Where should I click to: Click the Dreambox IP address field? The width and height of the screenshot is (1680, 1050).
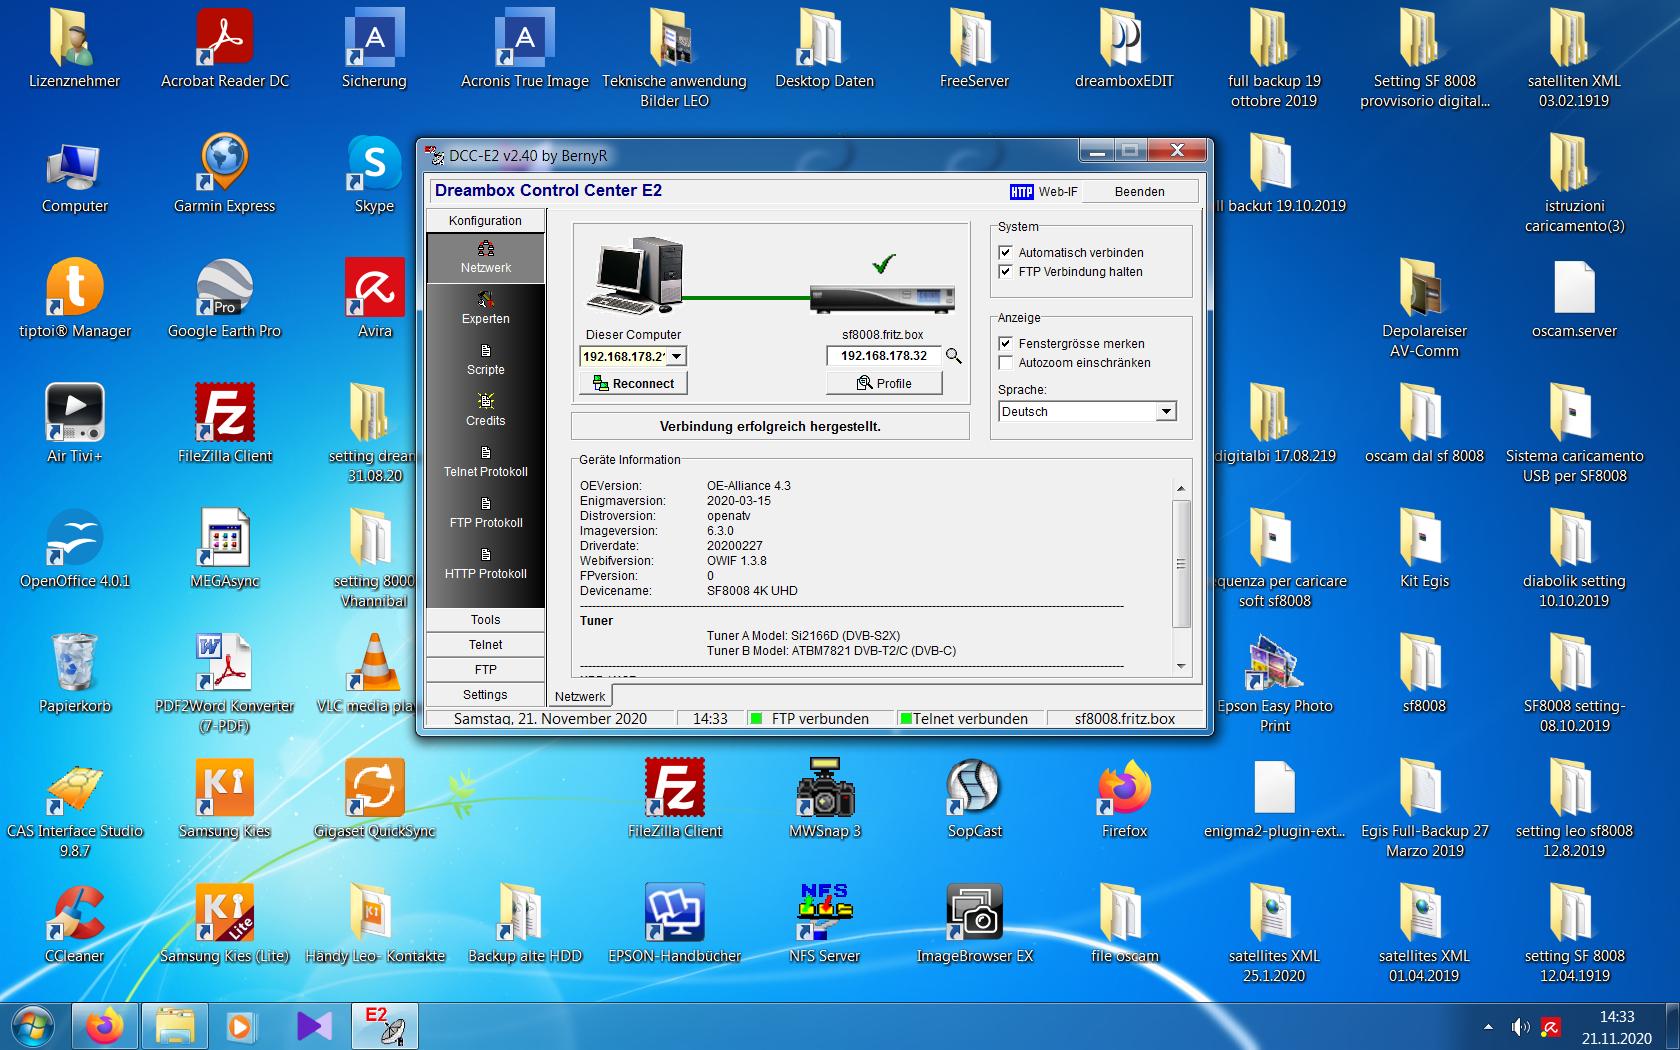[x=884, y=356]
